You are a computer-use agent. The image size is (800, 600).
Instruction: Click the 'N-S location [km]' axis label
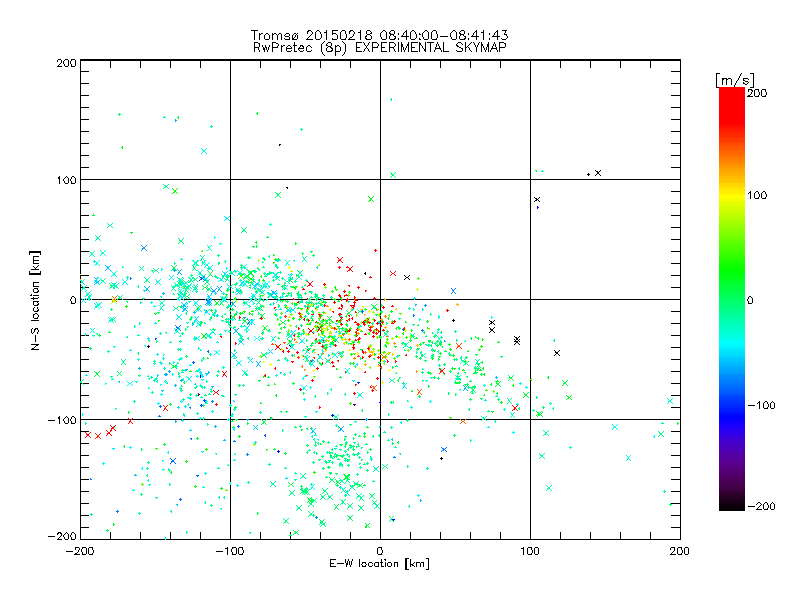(x=35, y=300)
